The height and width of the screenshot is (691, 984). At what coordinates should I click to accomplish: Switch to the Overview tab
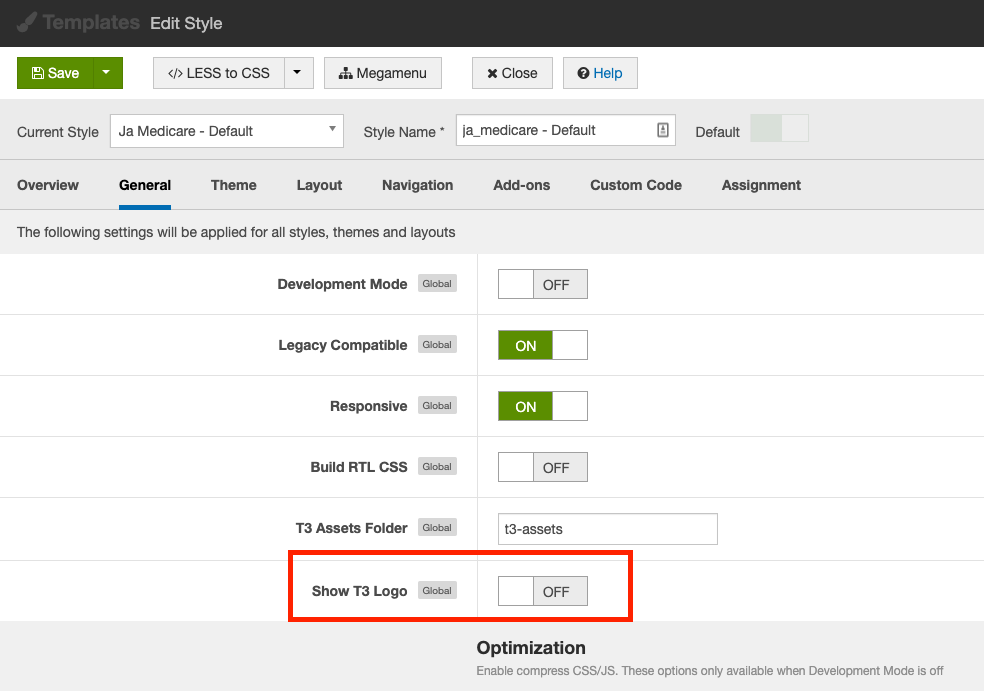click(x=48, y=185)
